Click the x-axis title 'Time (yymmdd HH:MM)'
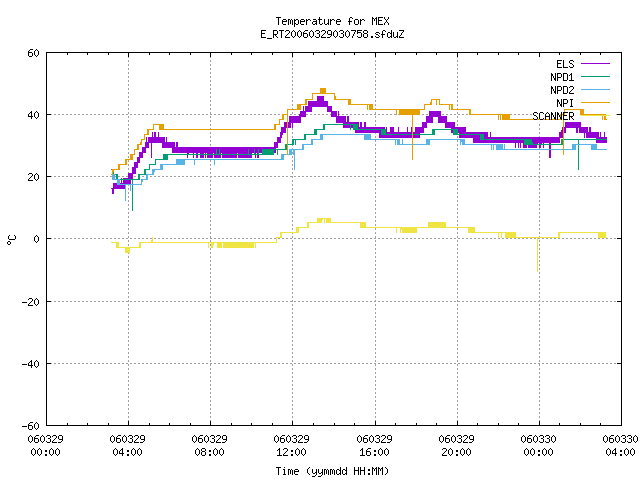640x480 pixels. [x=332, y=471]
